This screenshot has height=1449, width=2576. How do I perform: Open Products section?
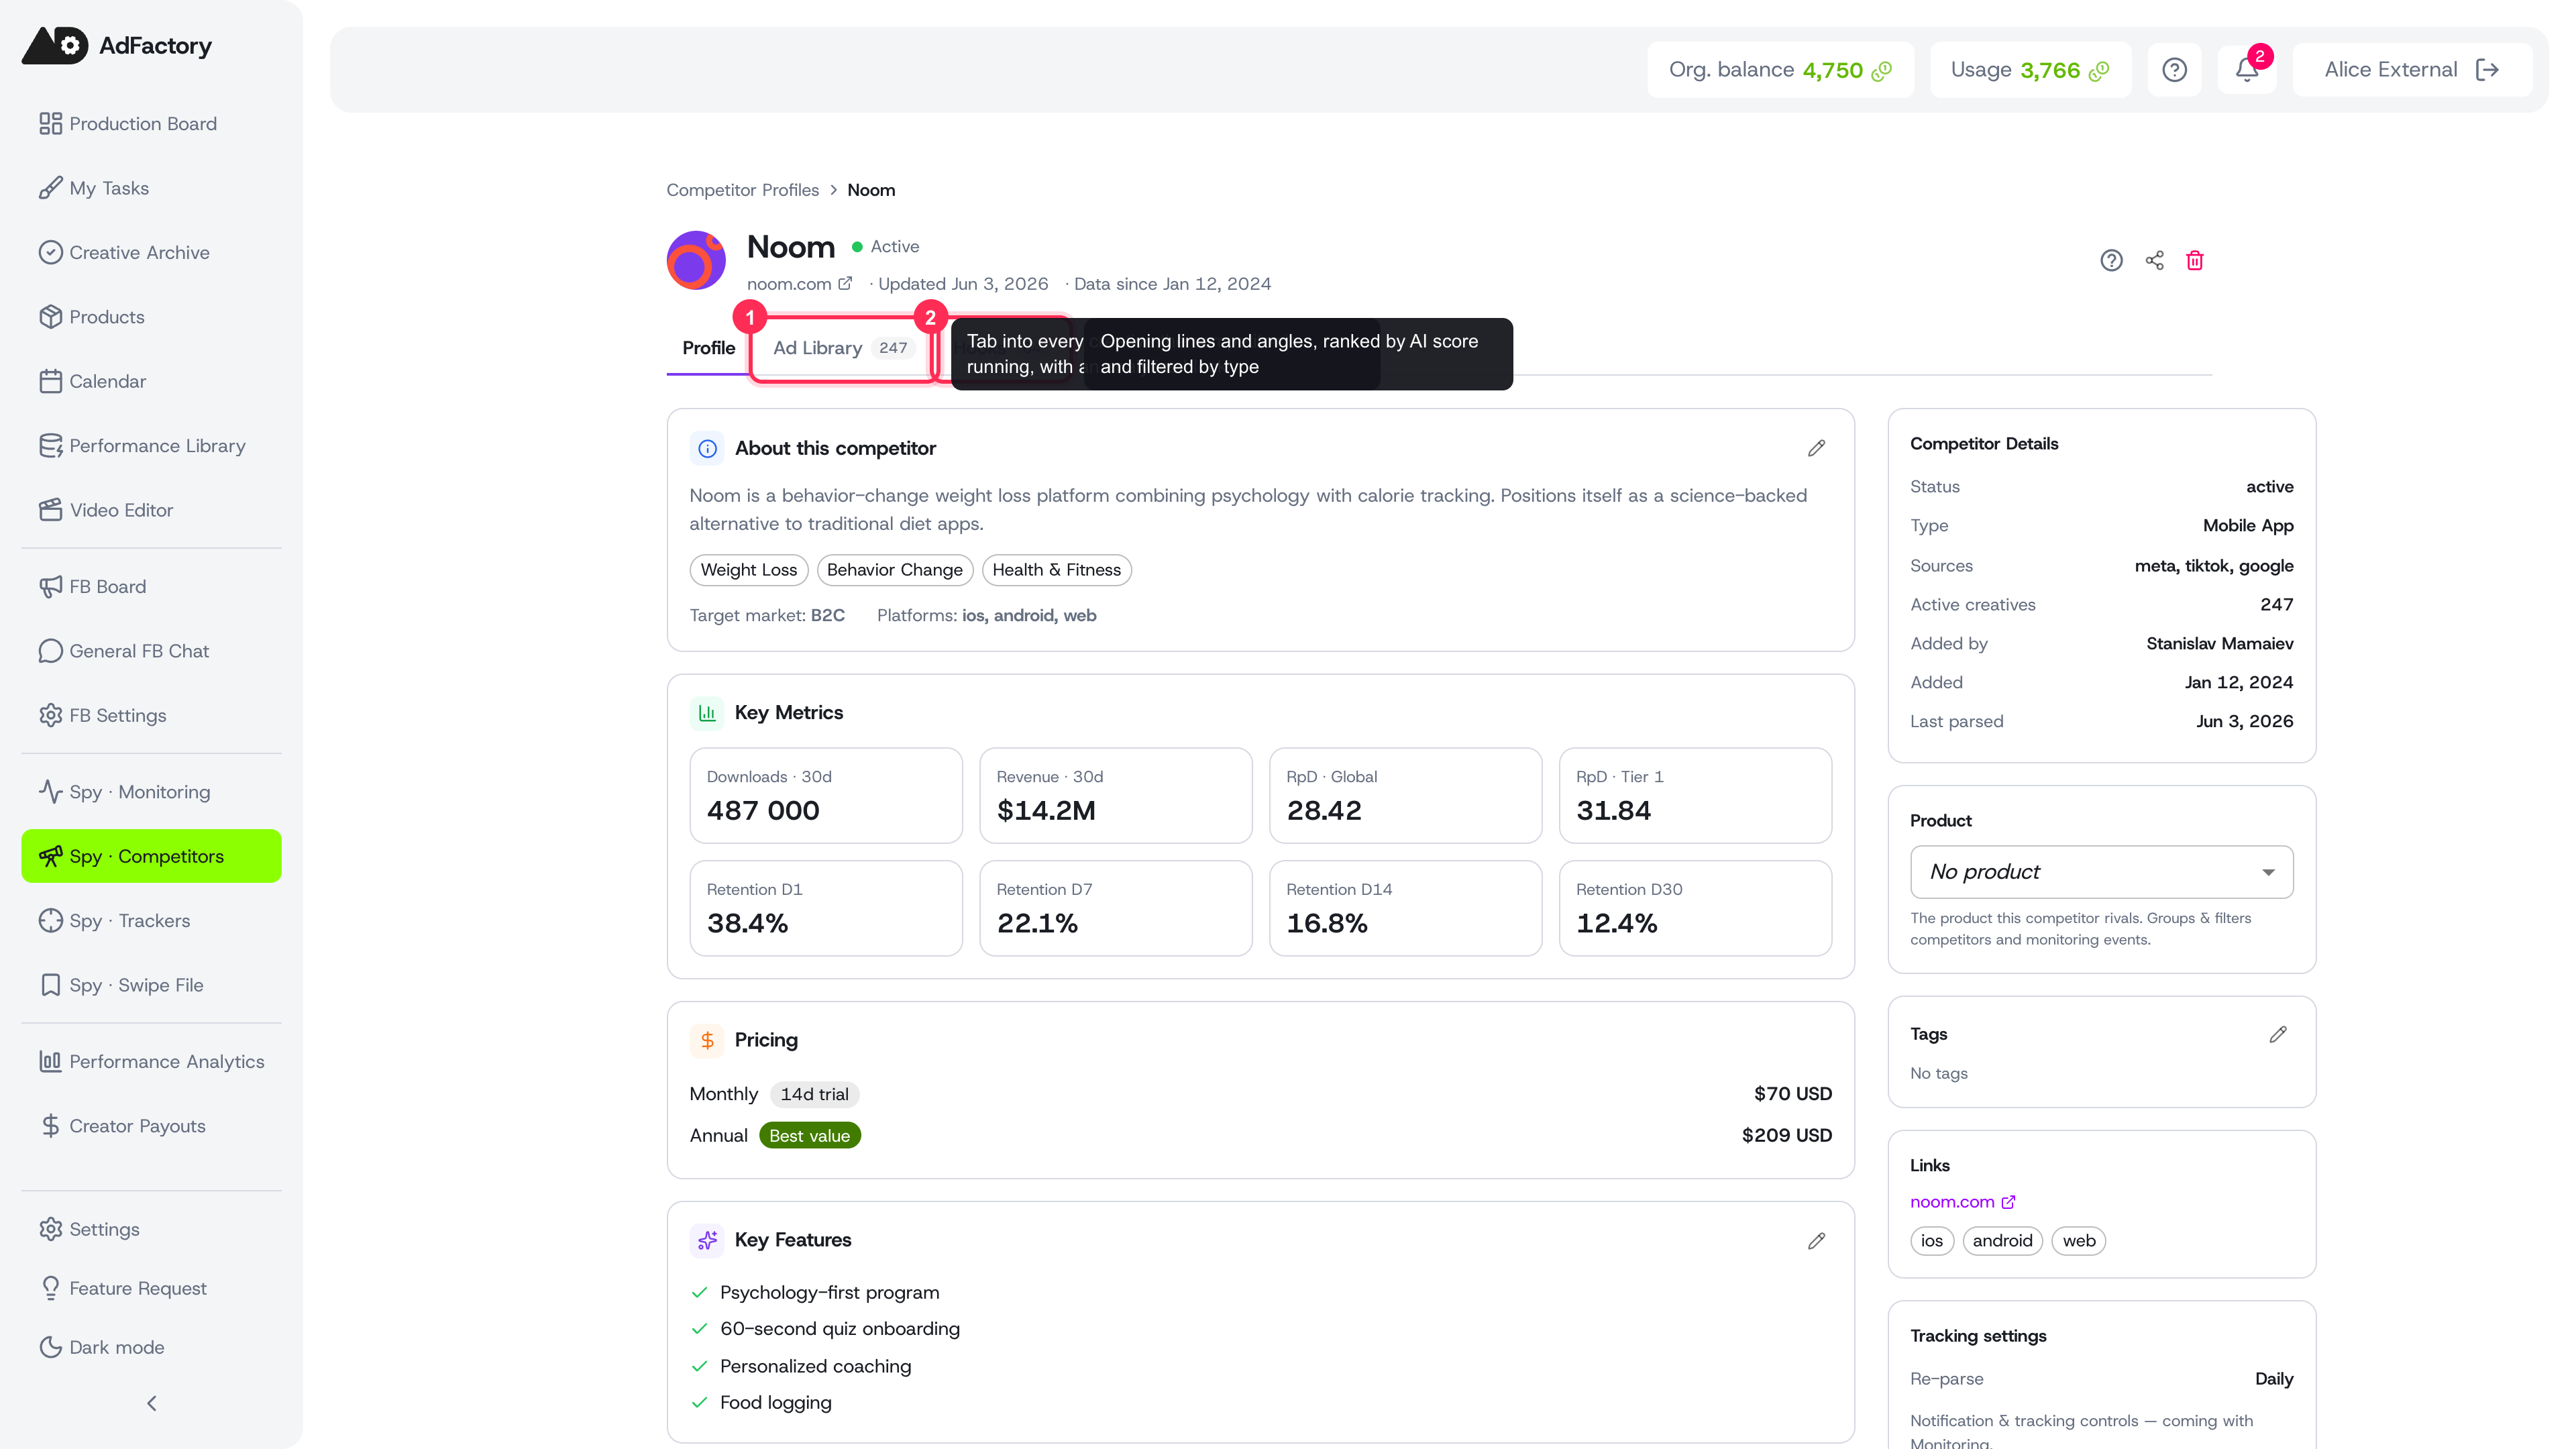151,317
